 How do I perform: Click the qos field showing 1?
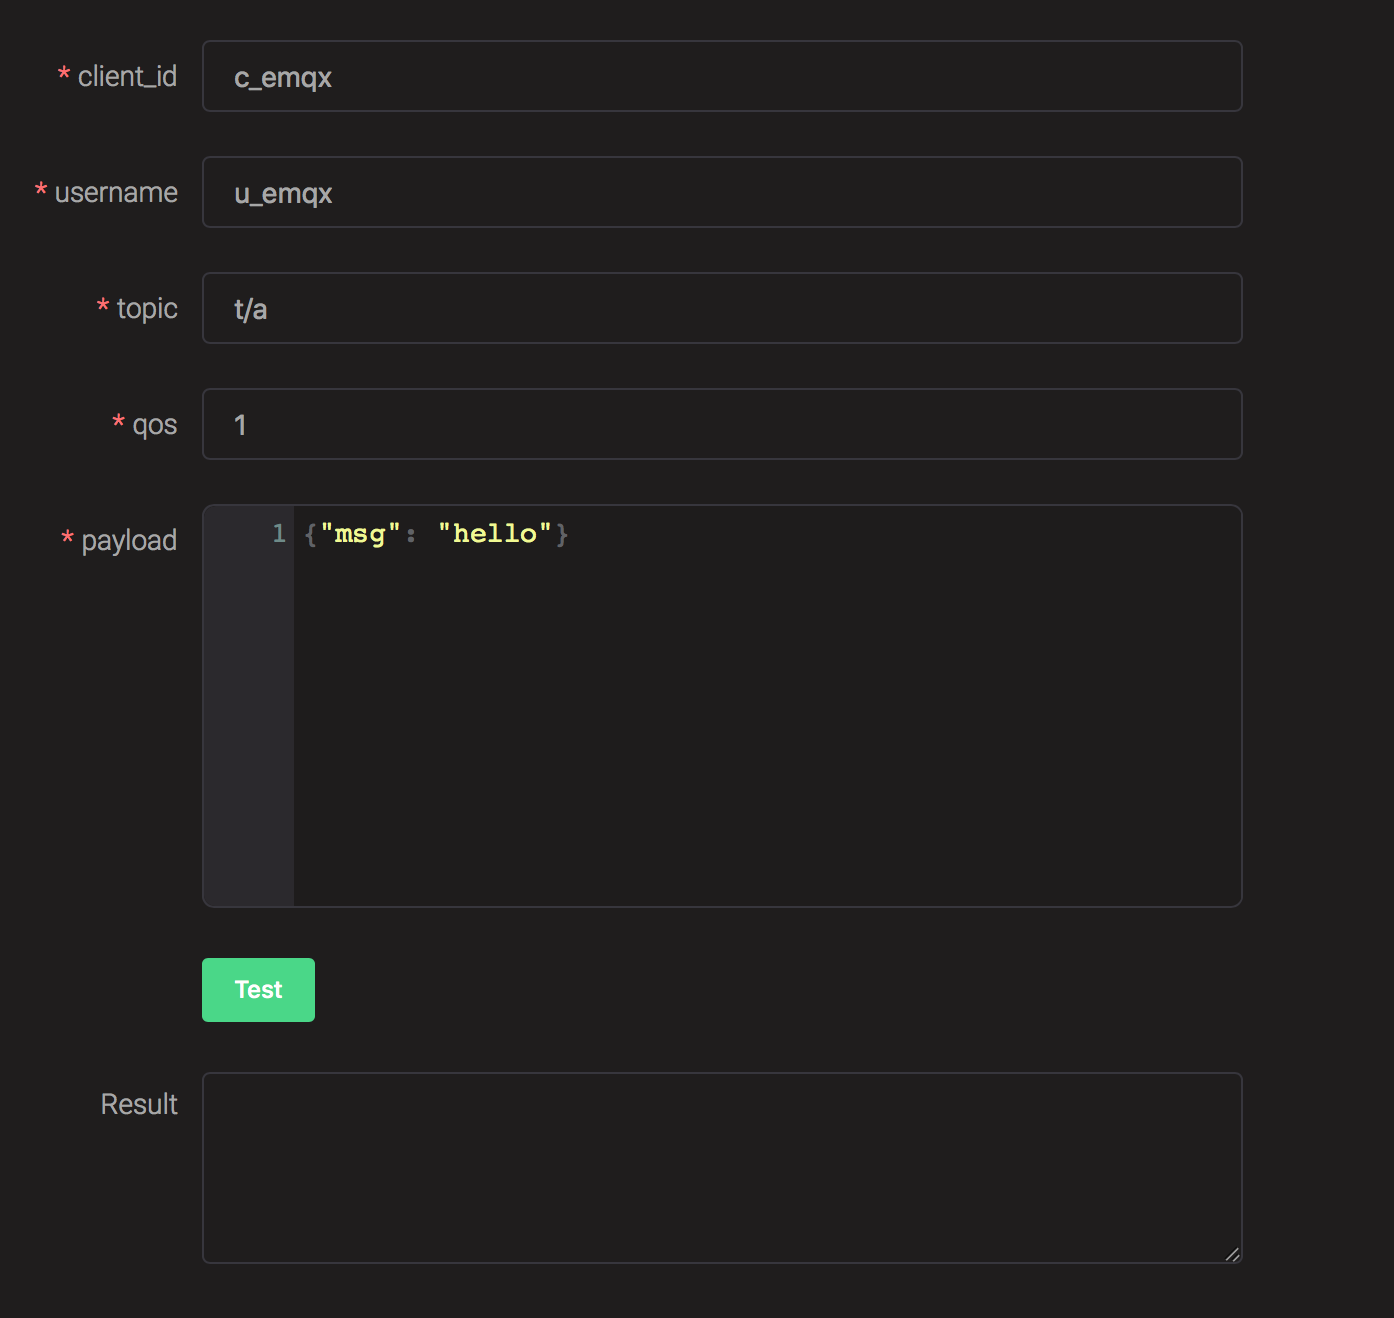(x=722, y=424)
